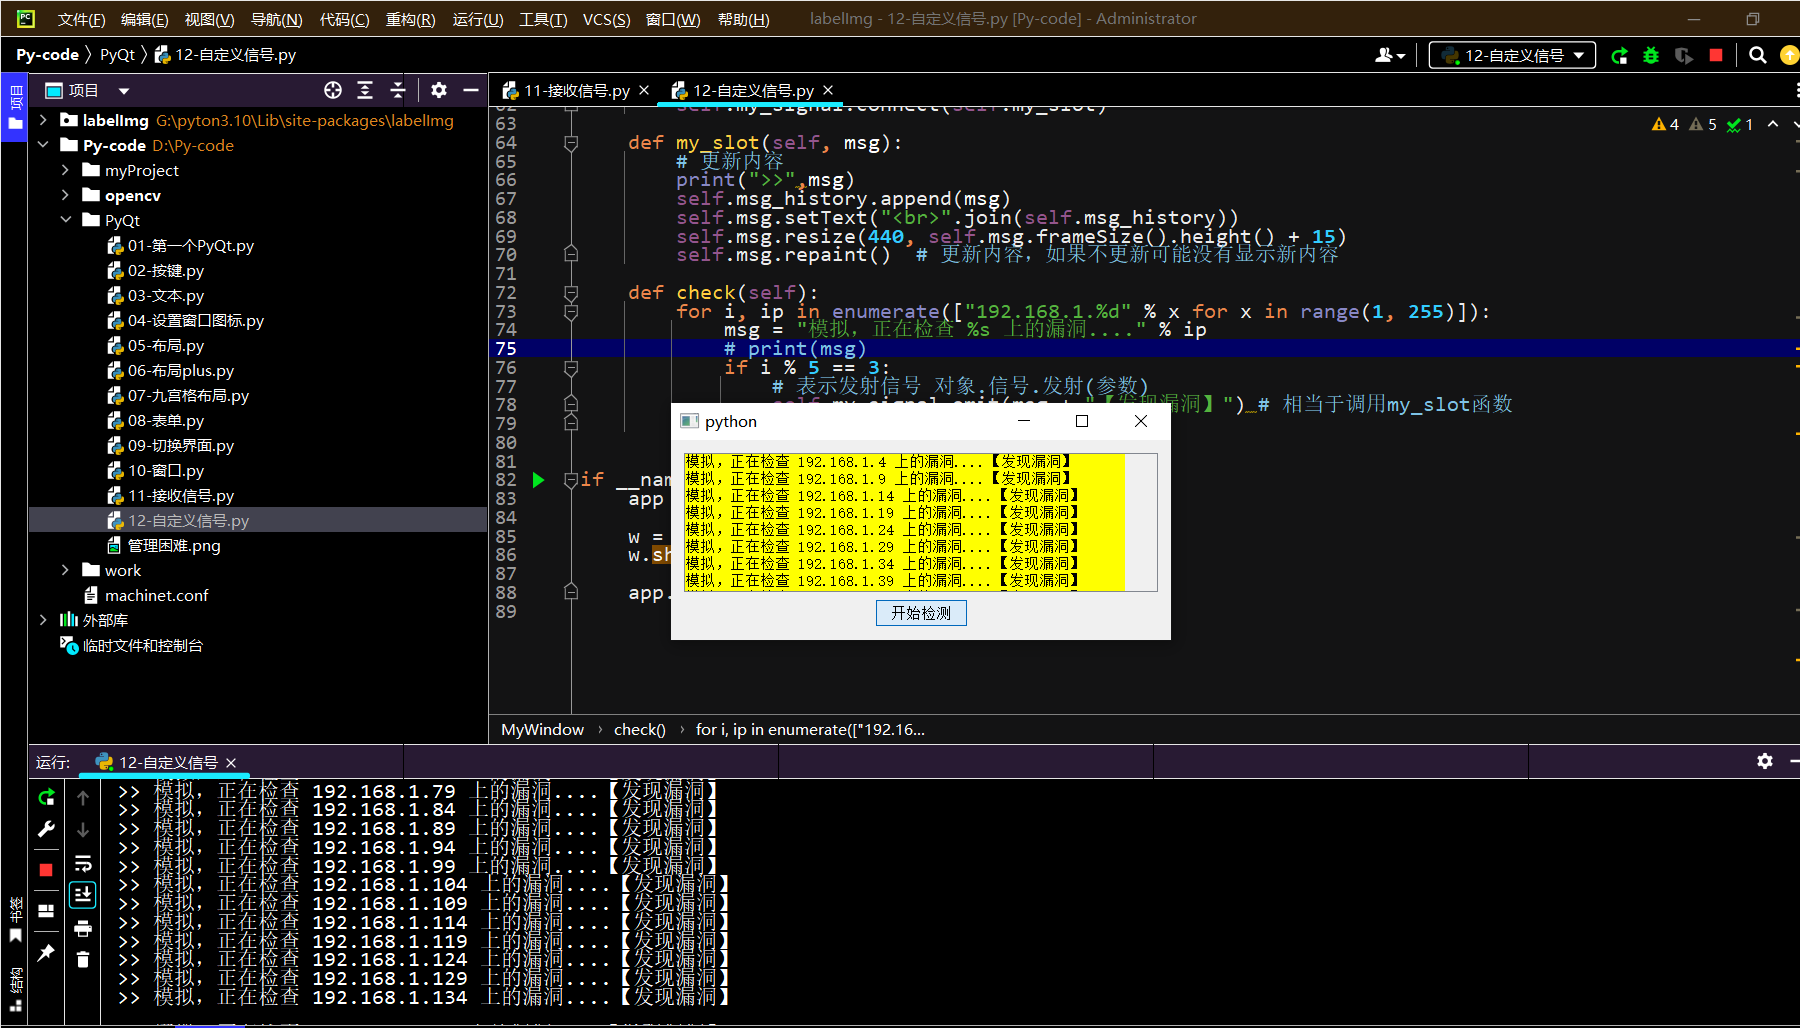The width and height of the screenshot is (1800, 1028).
Task: Toggle fold marker at line 72 def check
Action: [571, 293]
